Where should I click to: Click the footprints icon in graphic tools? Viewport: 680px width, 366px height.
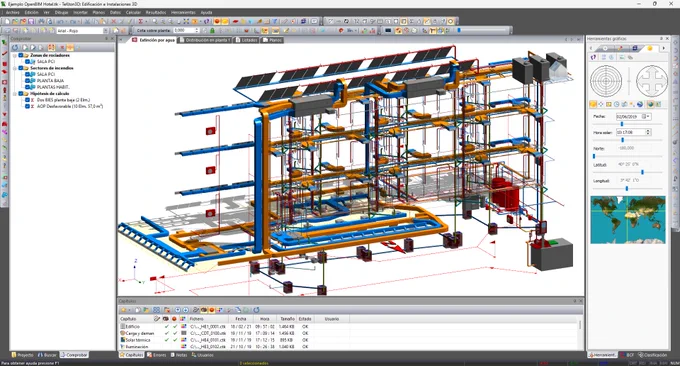594,57
